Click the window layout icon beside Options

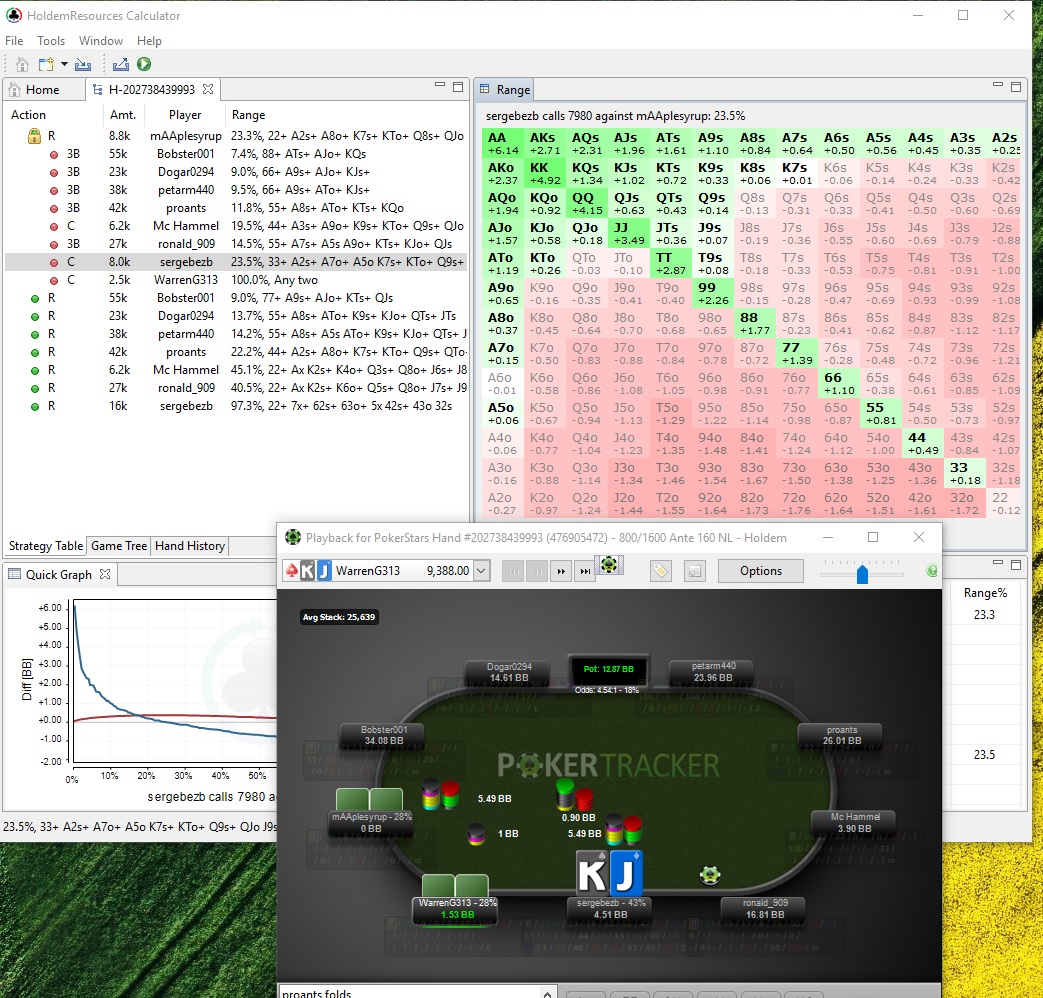click(x=694, y=571)
